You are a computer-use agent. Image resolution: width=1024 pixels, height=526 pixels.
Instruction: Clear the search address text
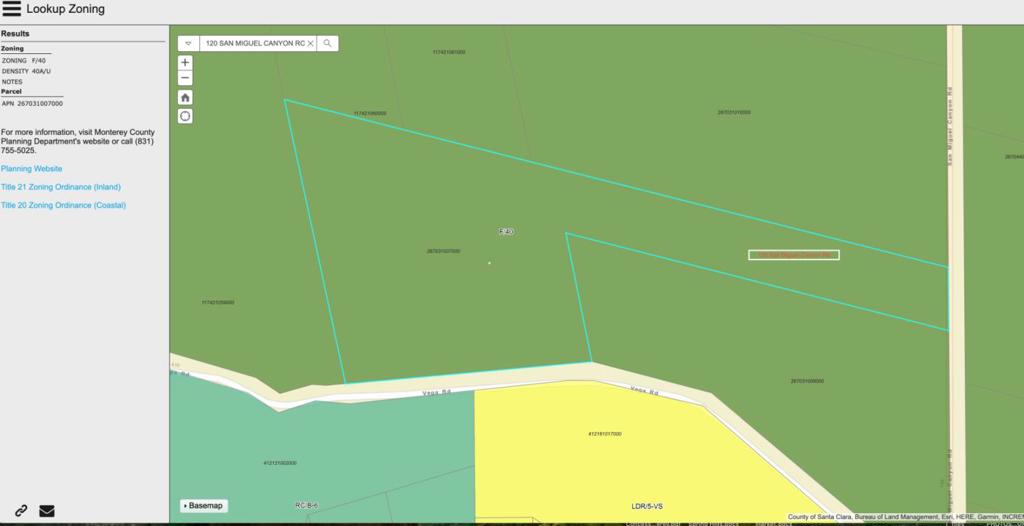[310, 44]
